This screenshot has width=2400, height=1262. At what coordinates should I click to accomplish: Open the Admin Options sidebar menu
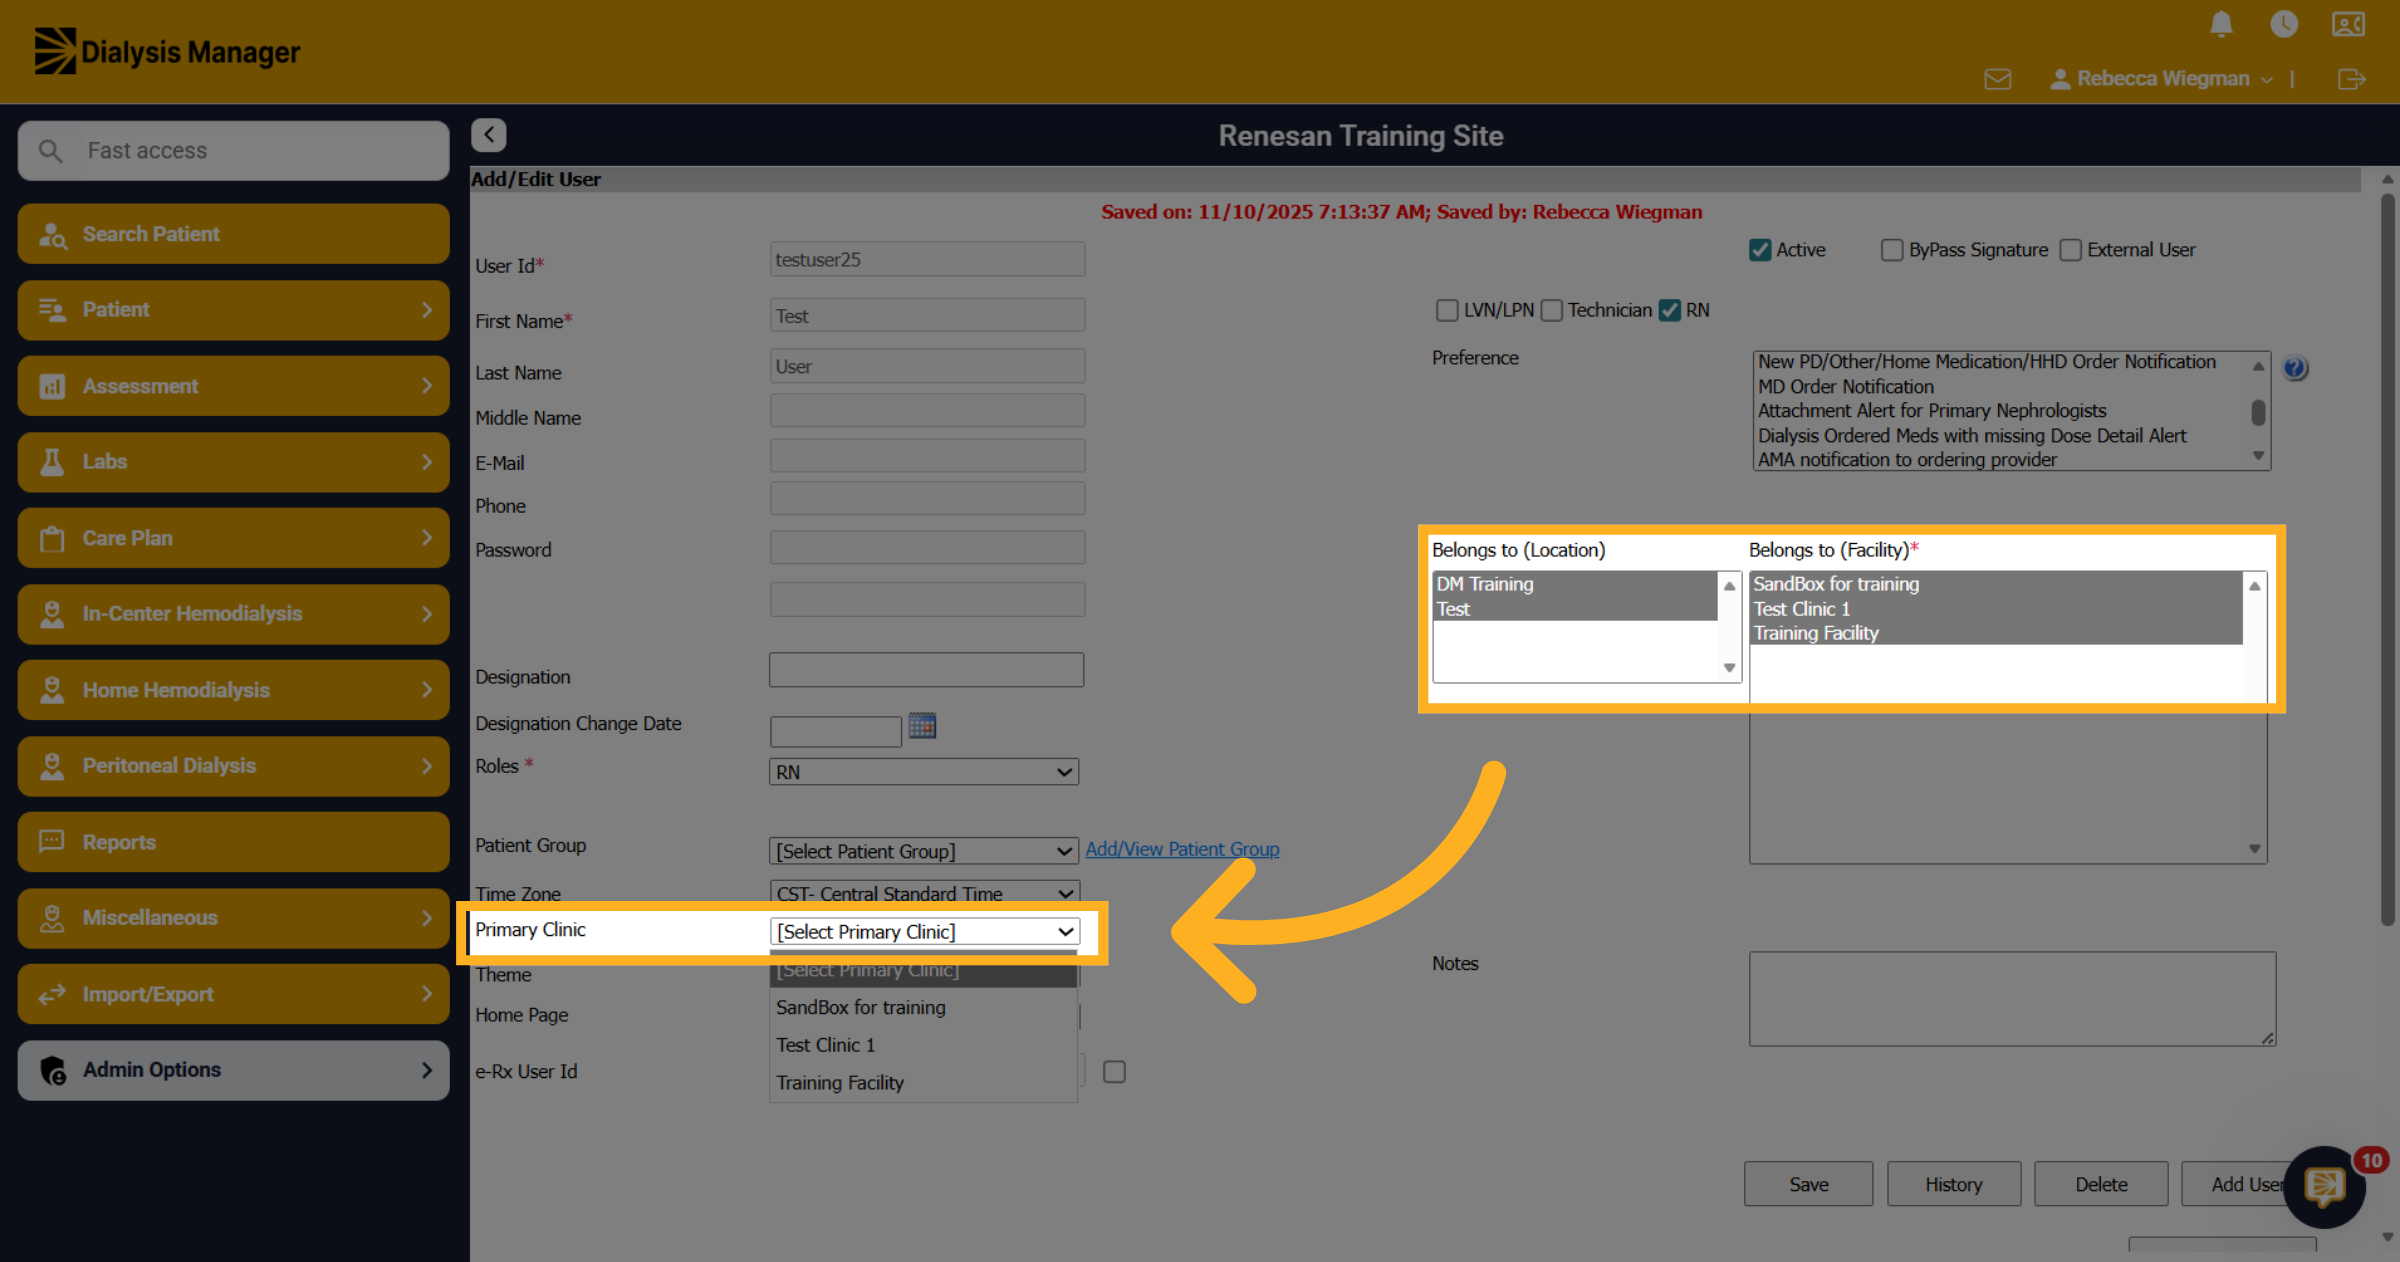pos(234,1070)
